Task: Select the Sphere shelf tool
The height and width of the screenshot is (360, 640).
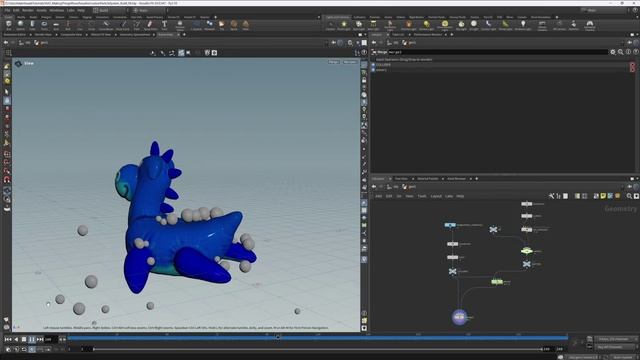Action: [x=20, y=25]
